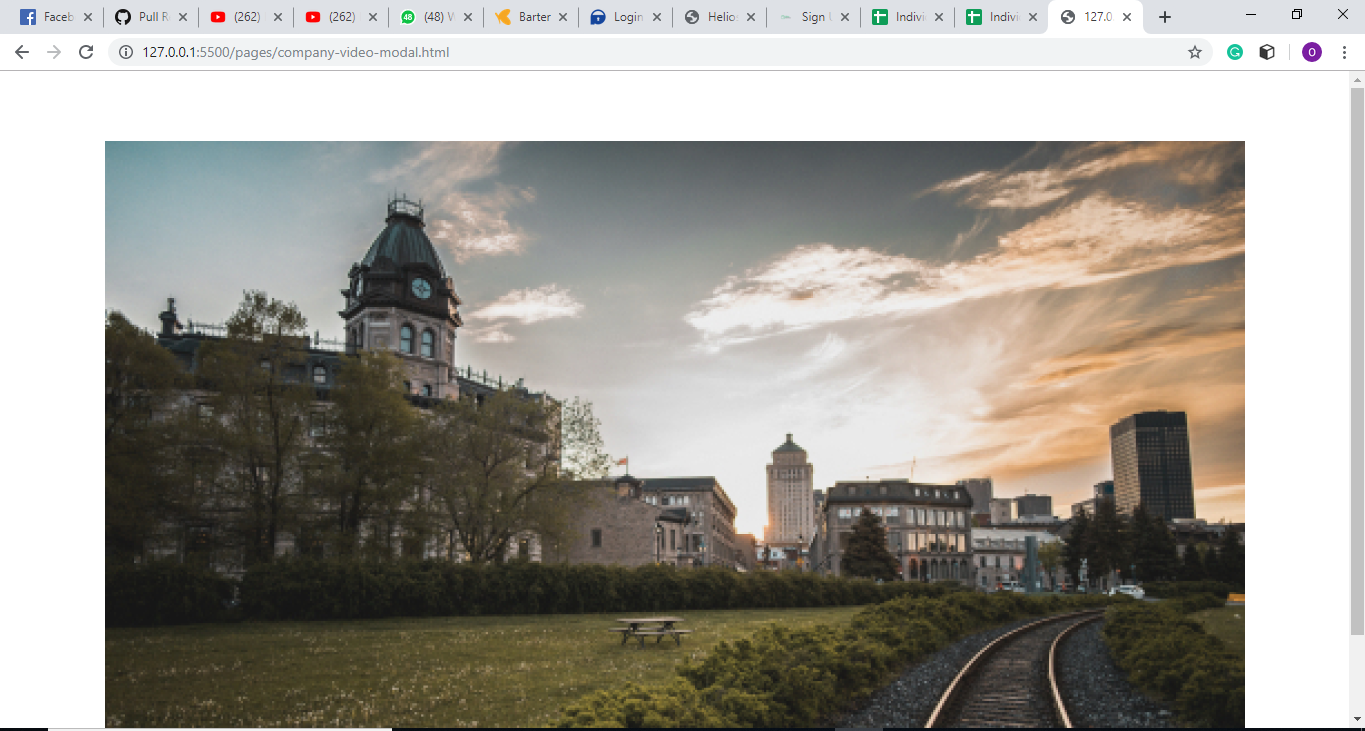The height and width of the screenshot is (731, 1365).
Task: Switch to the GitHub Pull Requests tab
Action: click(150, 17)
